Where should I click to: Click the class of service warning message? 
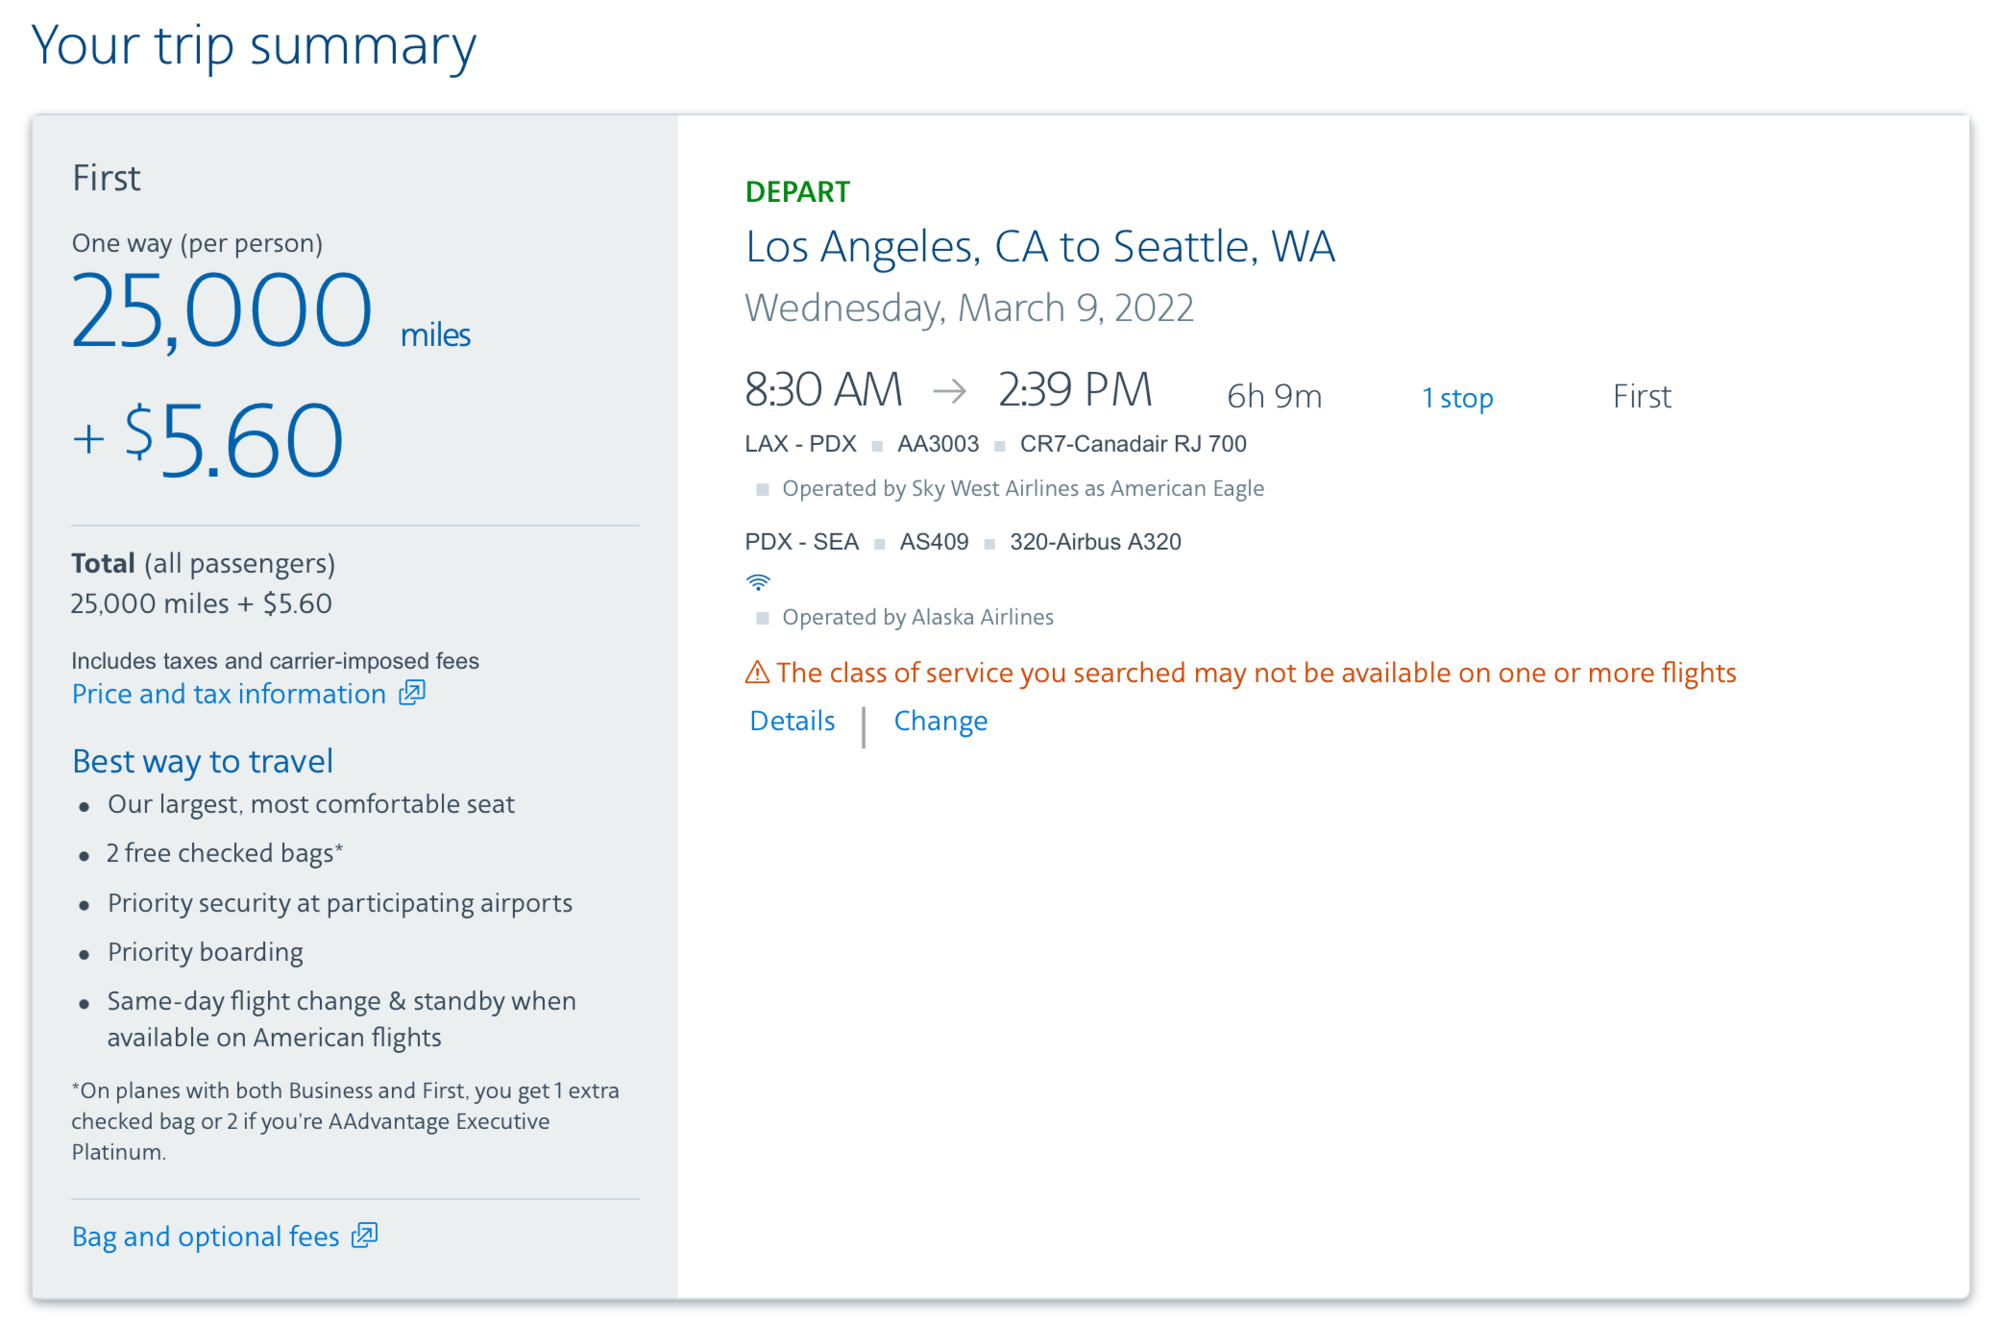(x=1255, y=672)
